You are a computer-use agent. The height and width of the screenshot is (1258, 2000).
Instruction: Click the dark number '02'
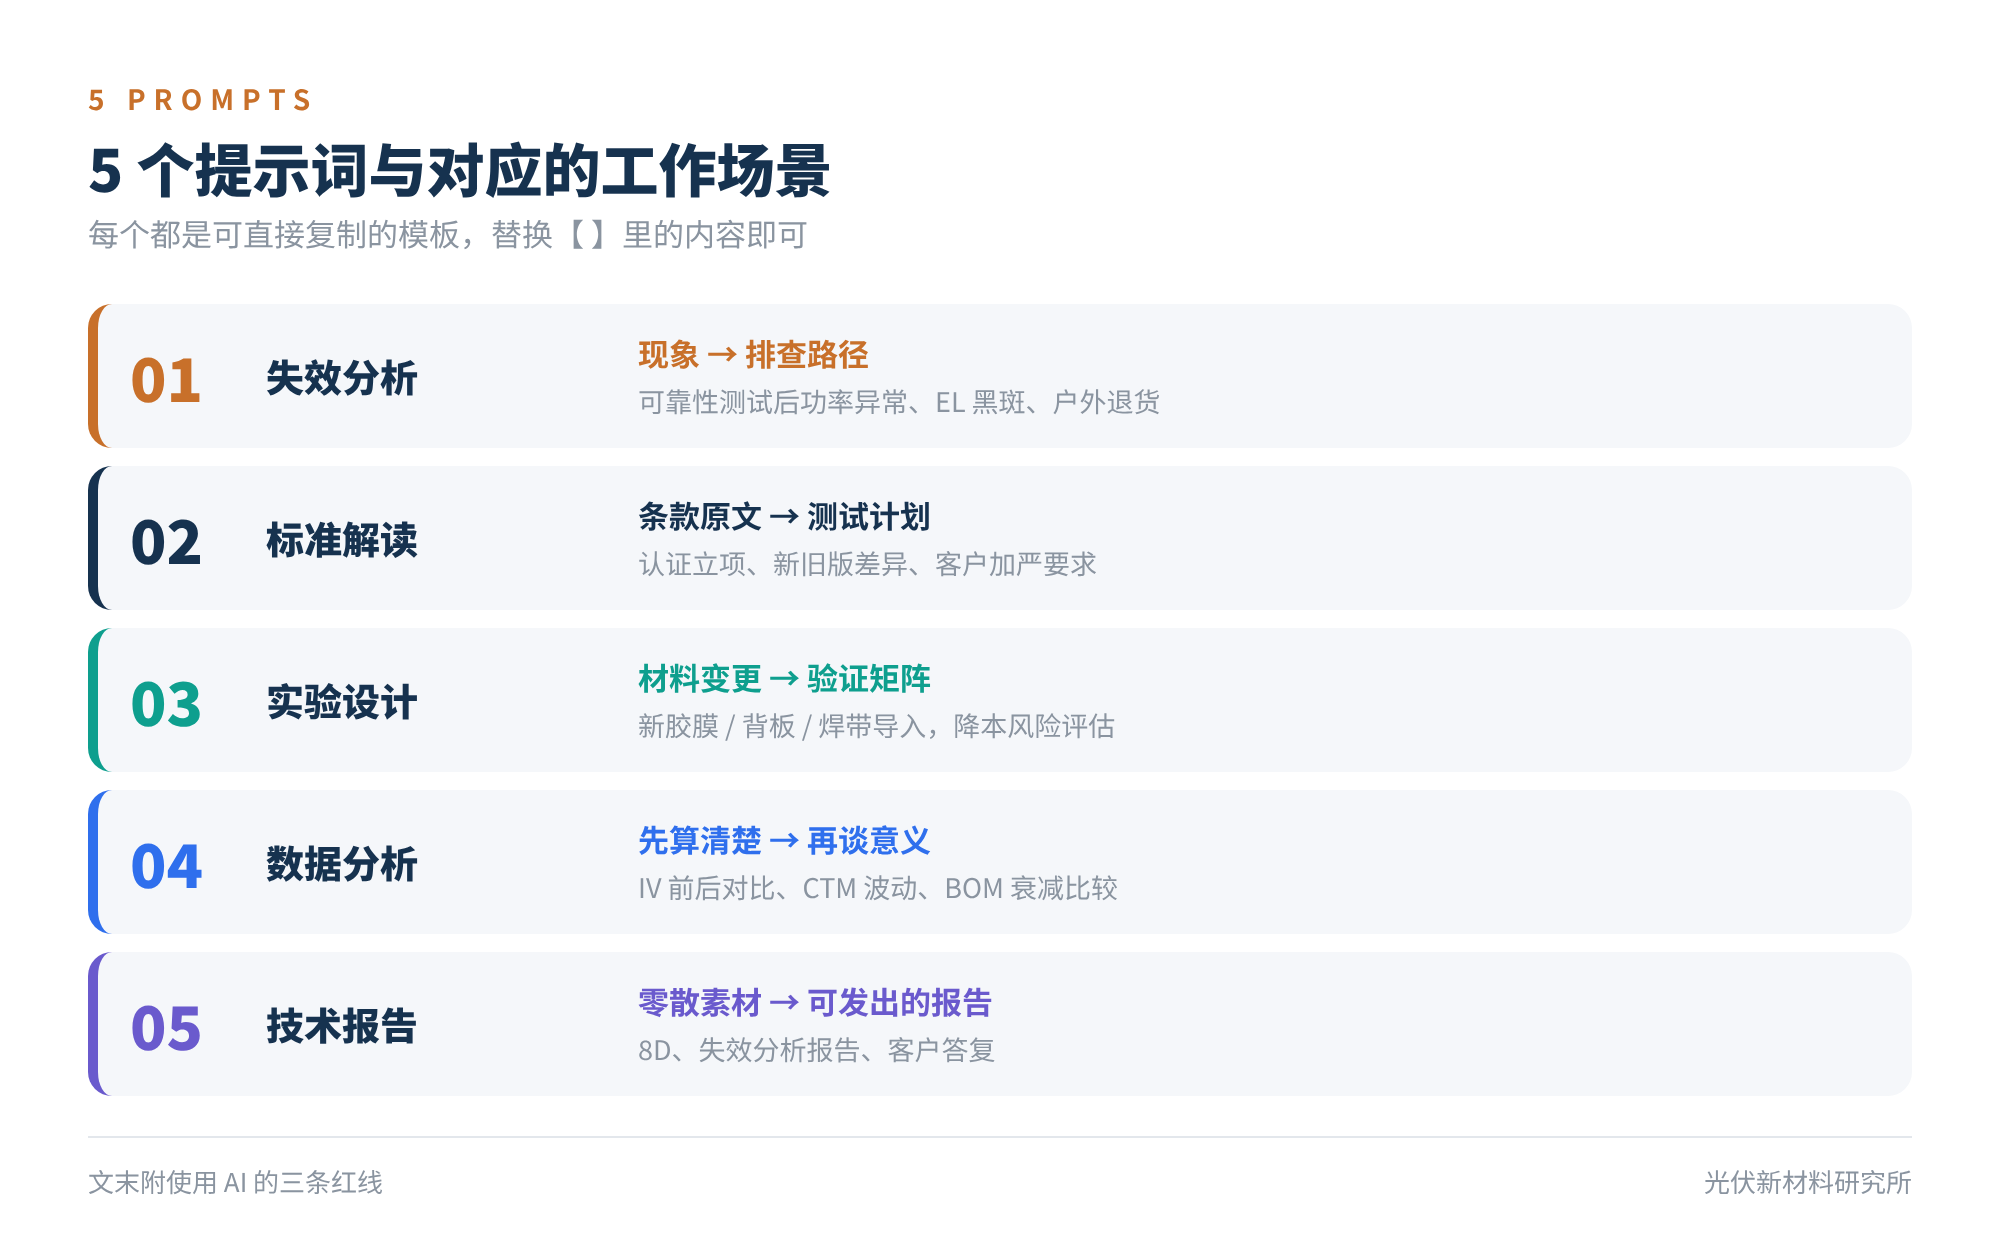(x=166, y=543)
